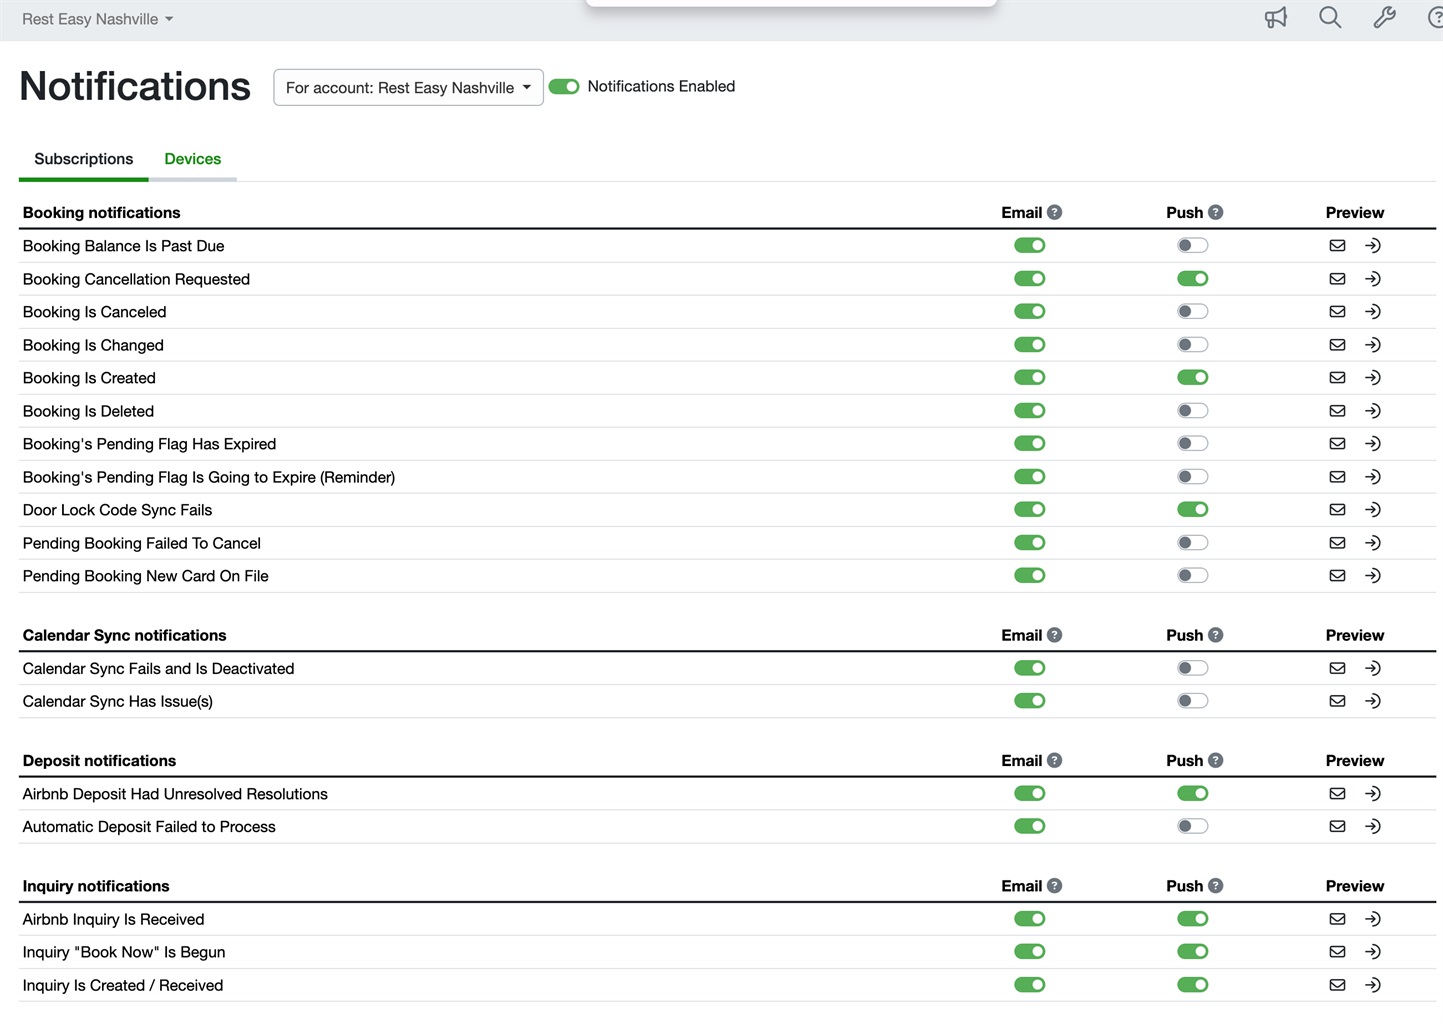Open search with the magnifier icon

point(1329,18)
